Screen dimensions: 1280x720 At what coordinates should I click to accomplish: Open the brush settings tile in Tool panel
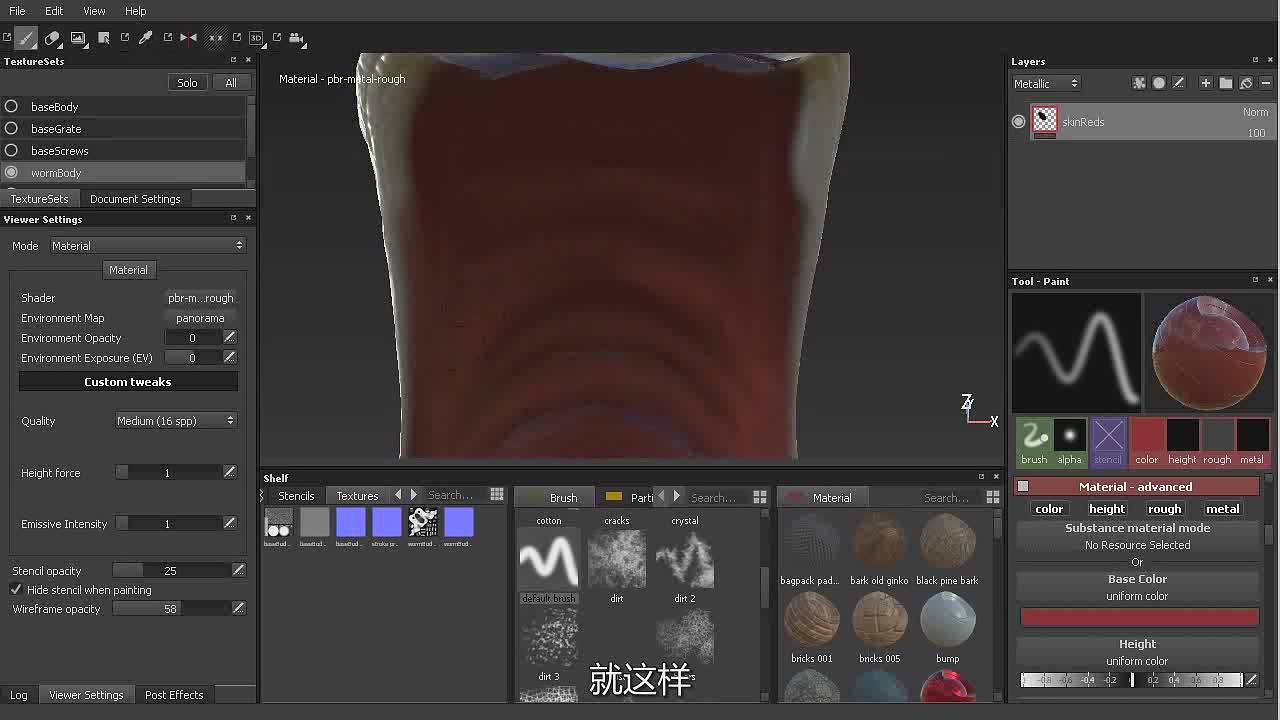[x=1034, y=442]
